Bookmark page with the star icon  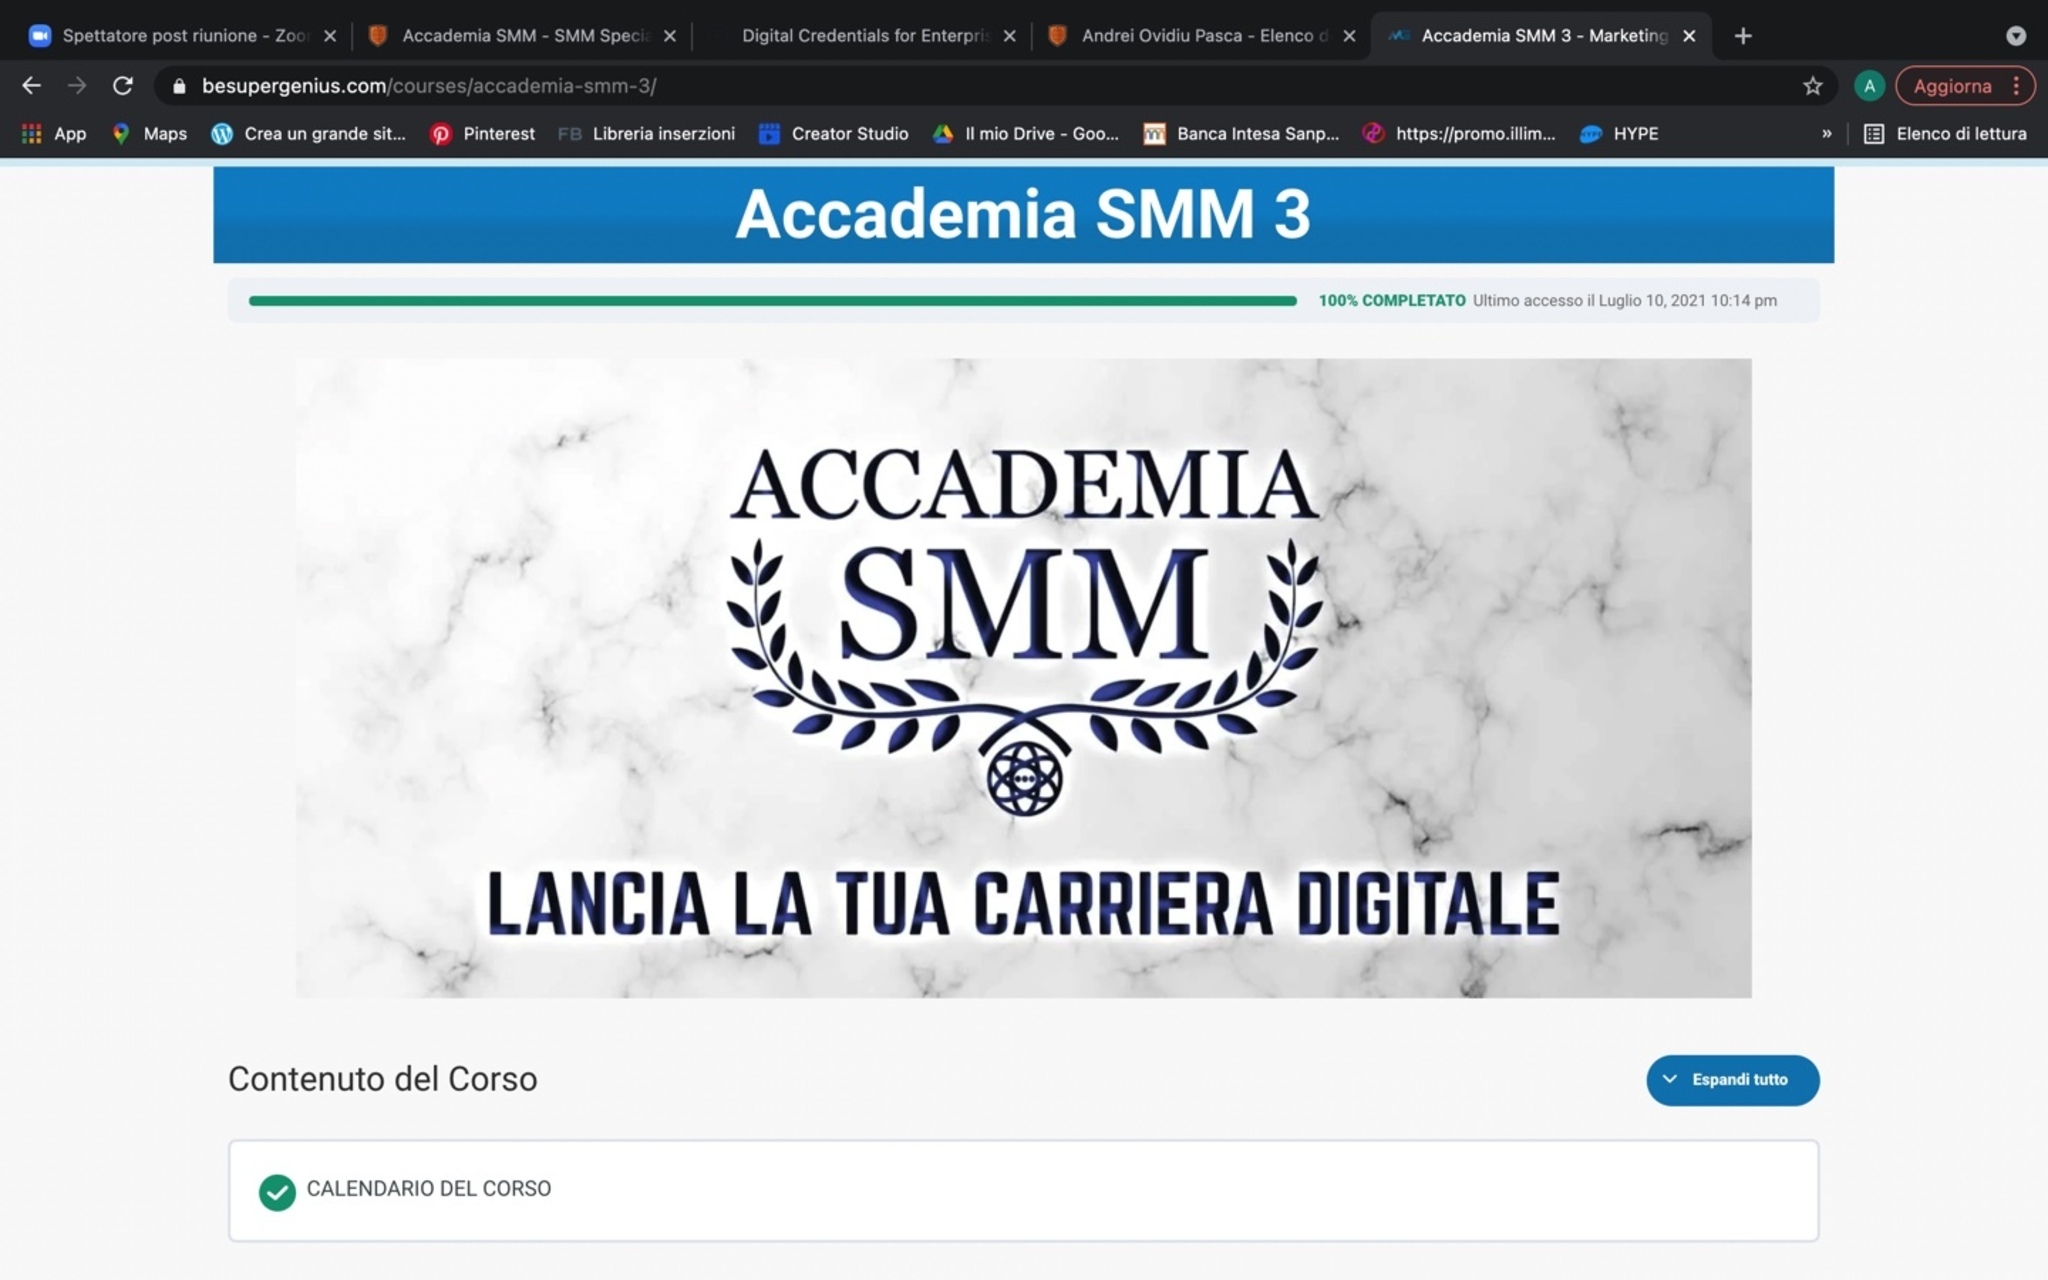click(1812, 86)
